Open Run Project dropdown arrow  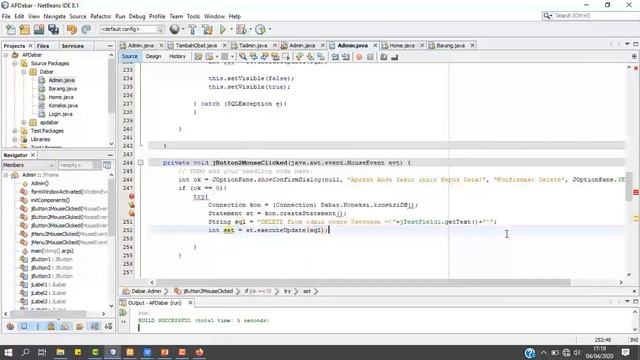click(x=231, y=29)
